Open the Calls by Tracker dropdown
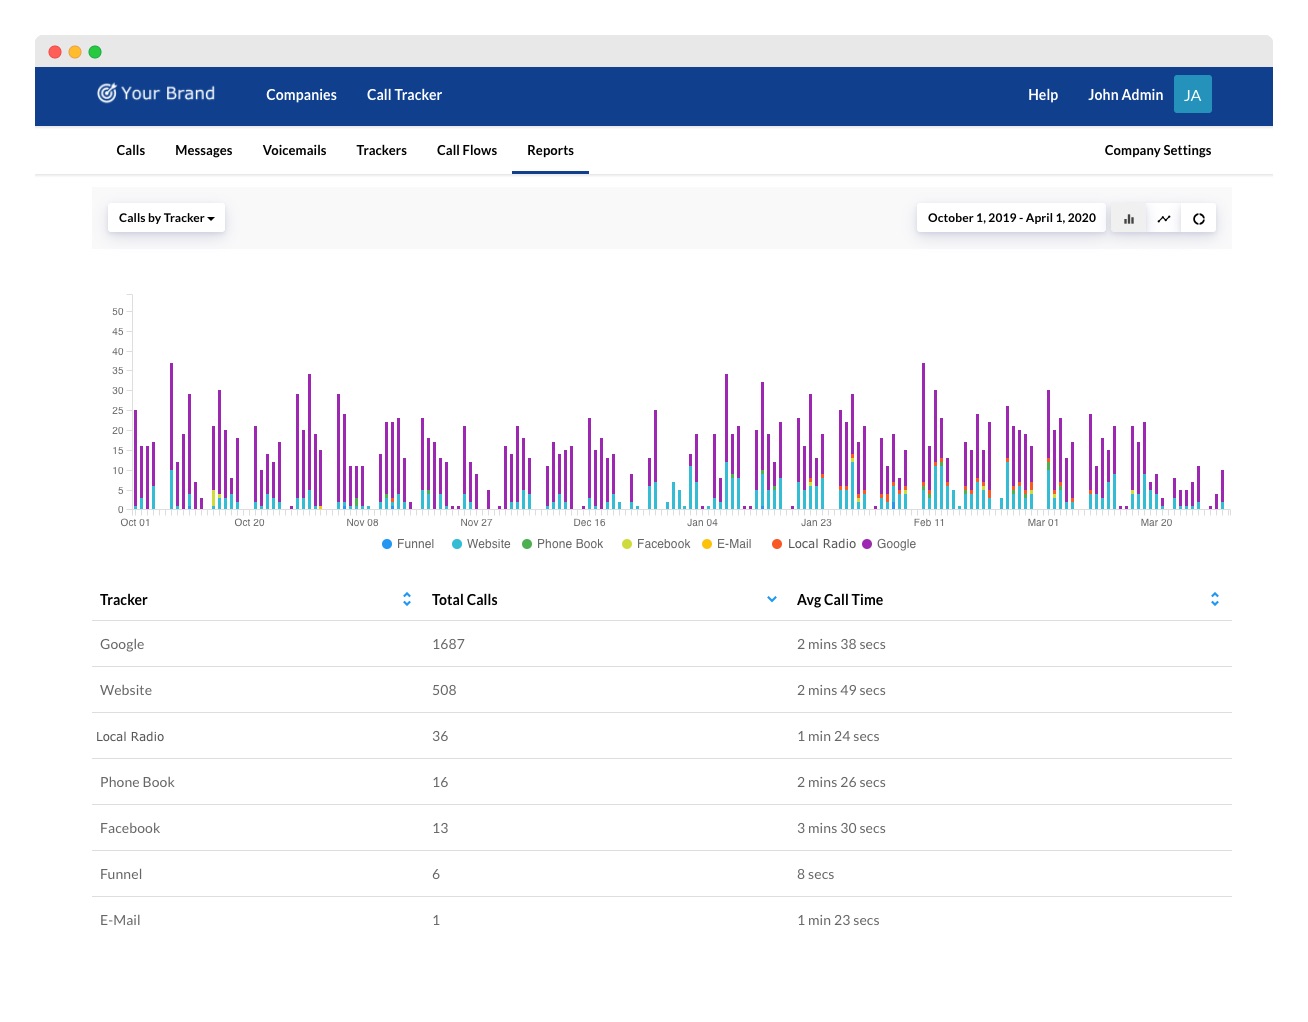Viewport: 1308px width, 1022px height. [x=166, y=218]
